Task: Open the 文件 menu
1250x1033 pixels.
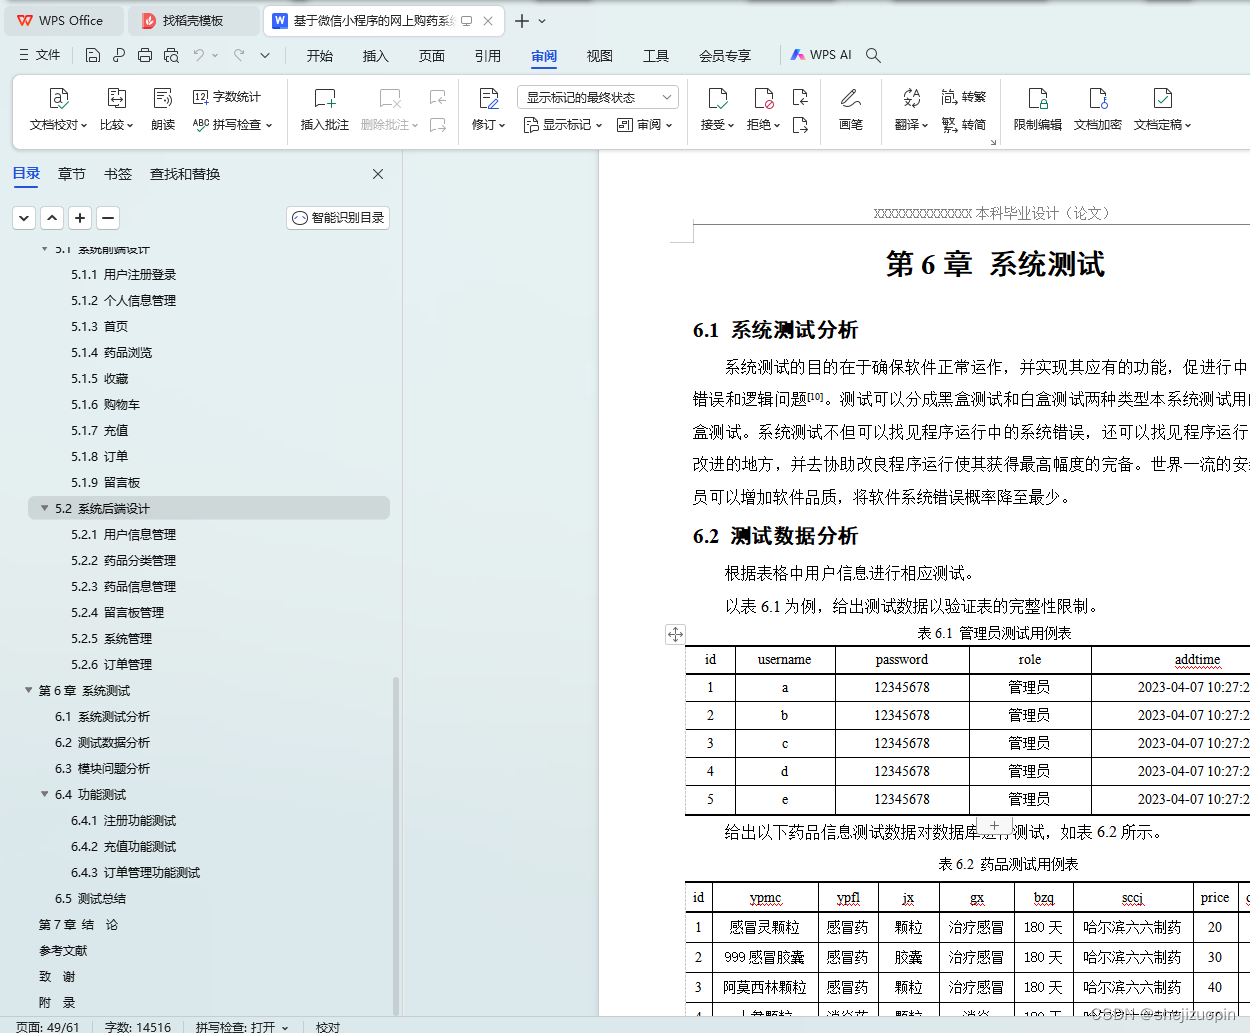Action: pyautogui.click(x=40, y=55)
